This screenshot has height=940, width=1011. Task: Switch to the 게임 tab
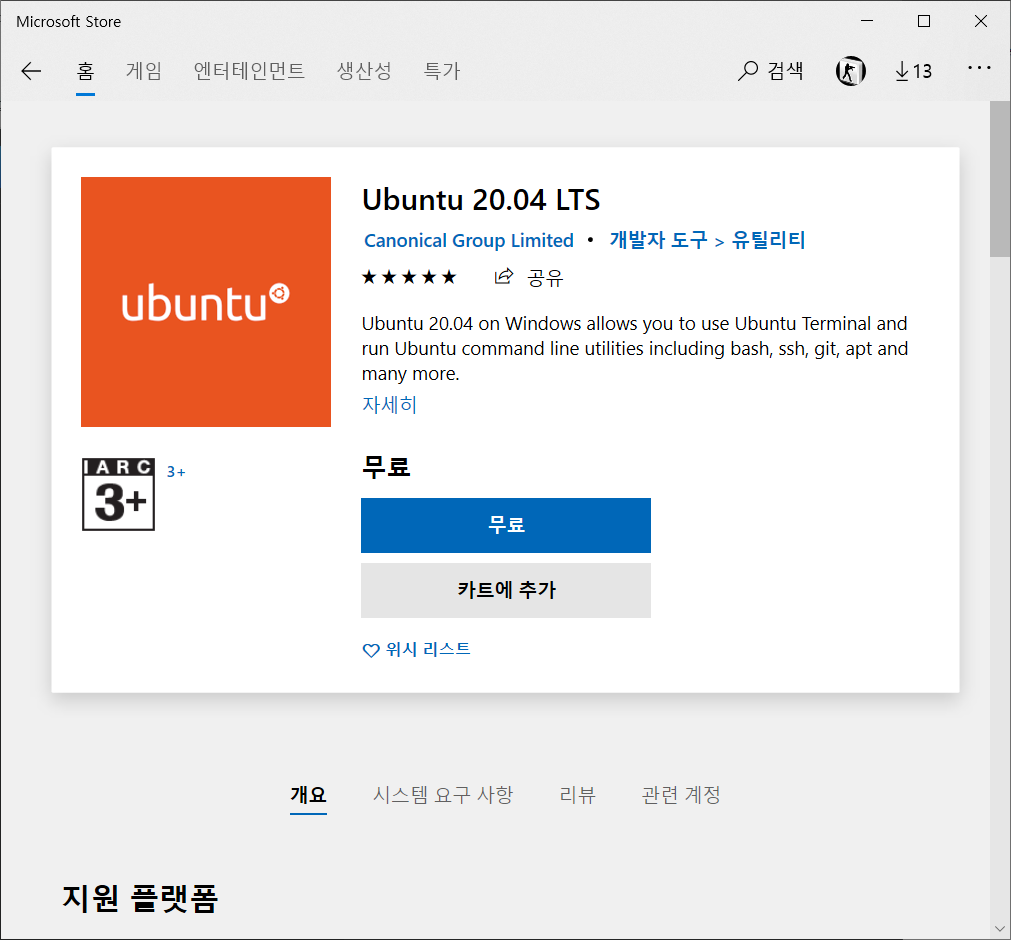click(x=144, y=71)
